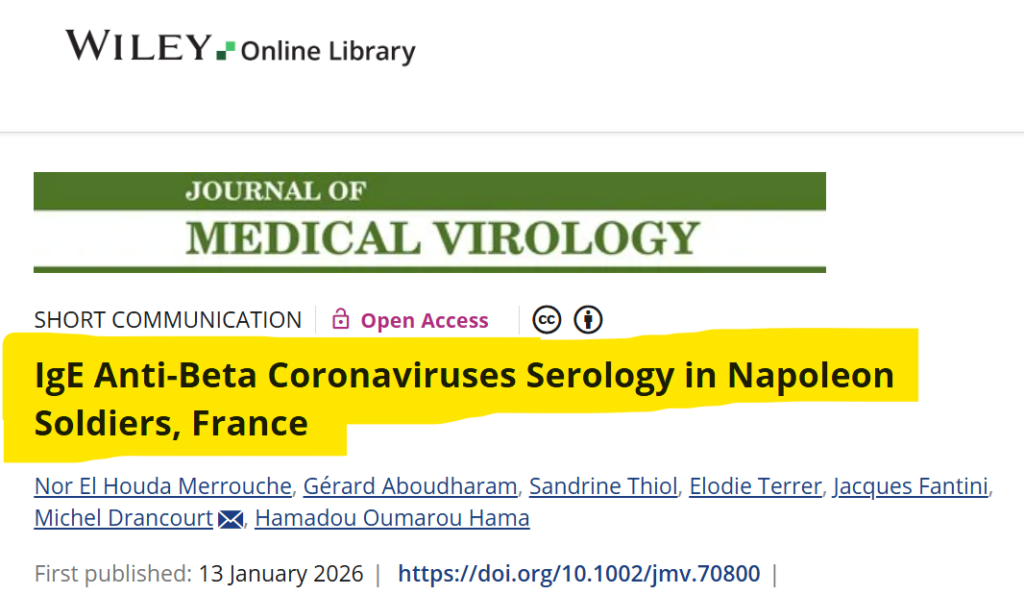Open author Nor El Houda Merrouche's profile
Screen dimensions: 1024x595
click(x=163, y=487)
